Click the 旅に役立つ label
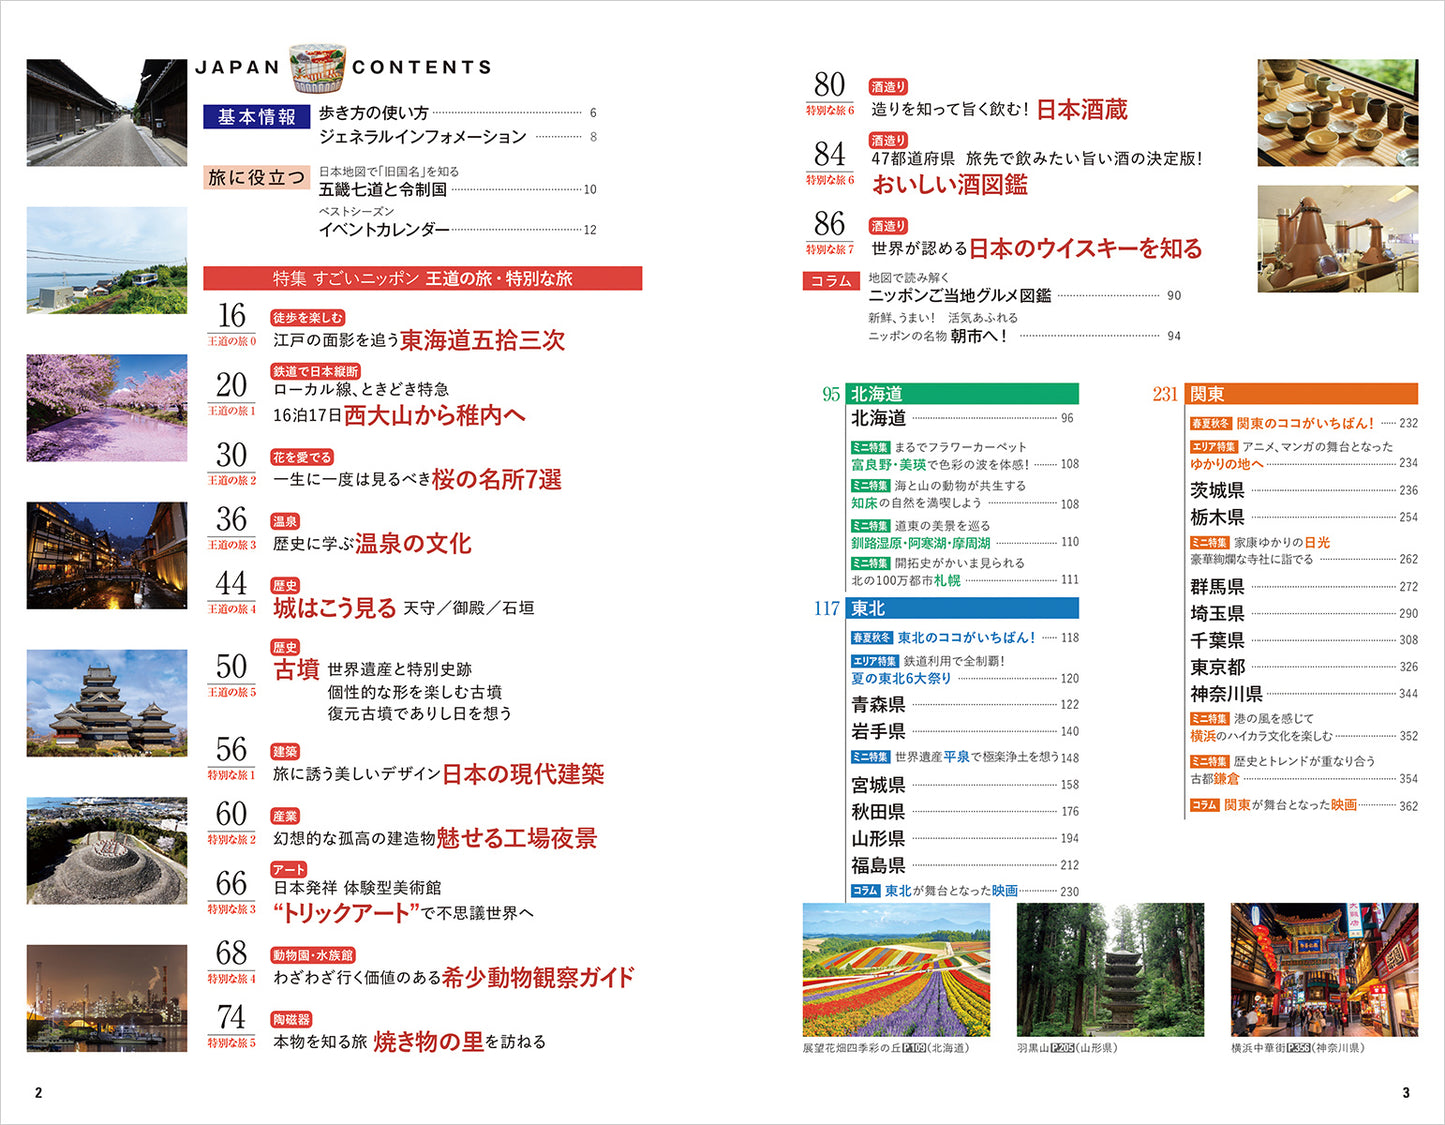The image size is (1445, 1125). (x=257, y=177)
